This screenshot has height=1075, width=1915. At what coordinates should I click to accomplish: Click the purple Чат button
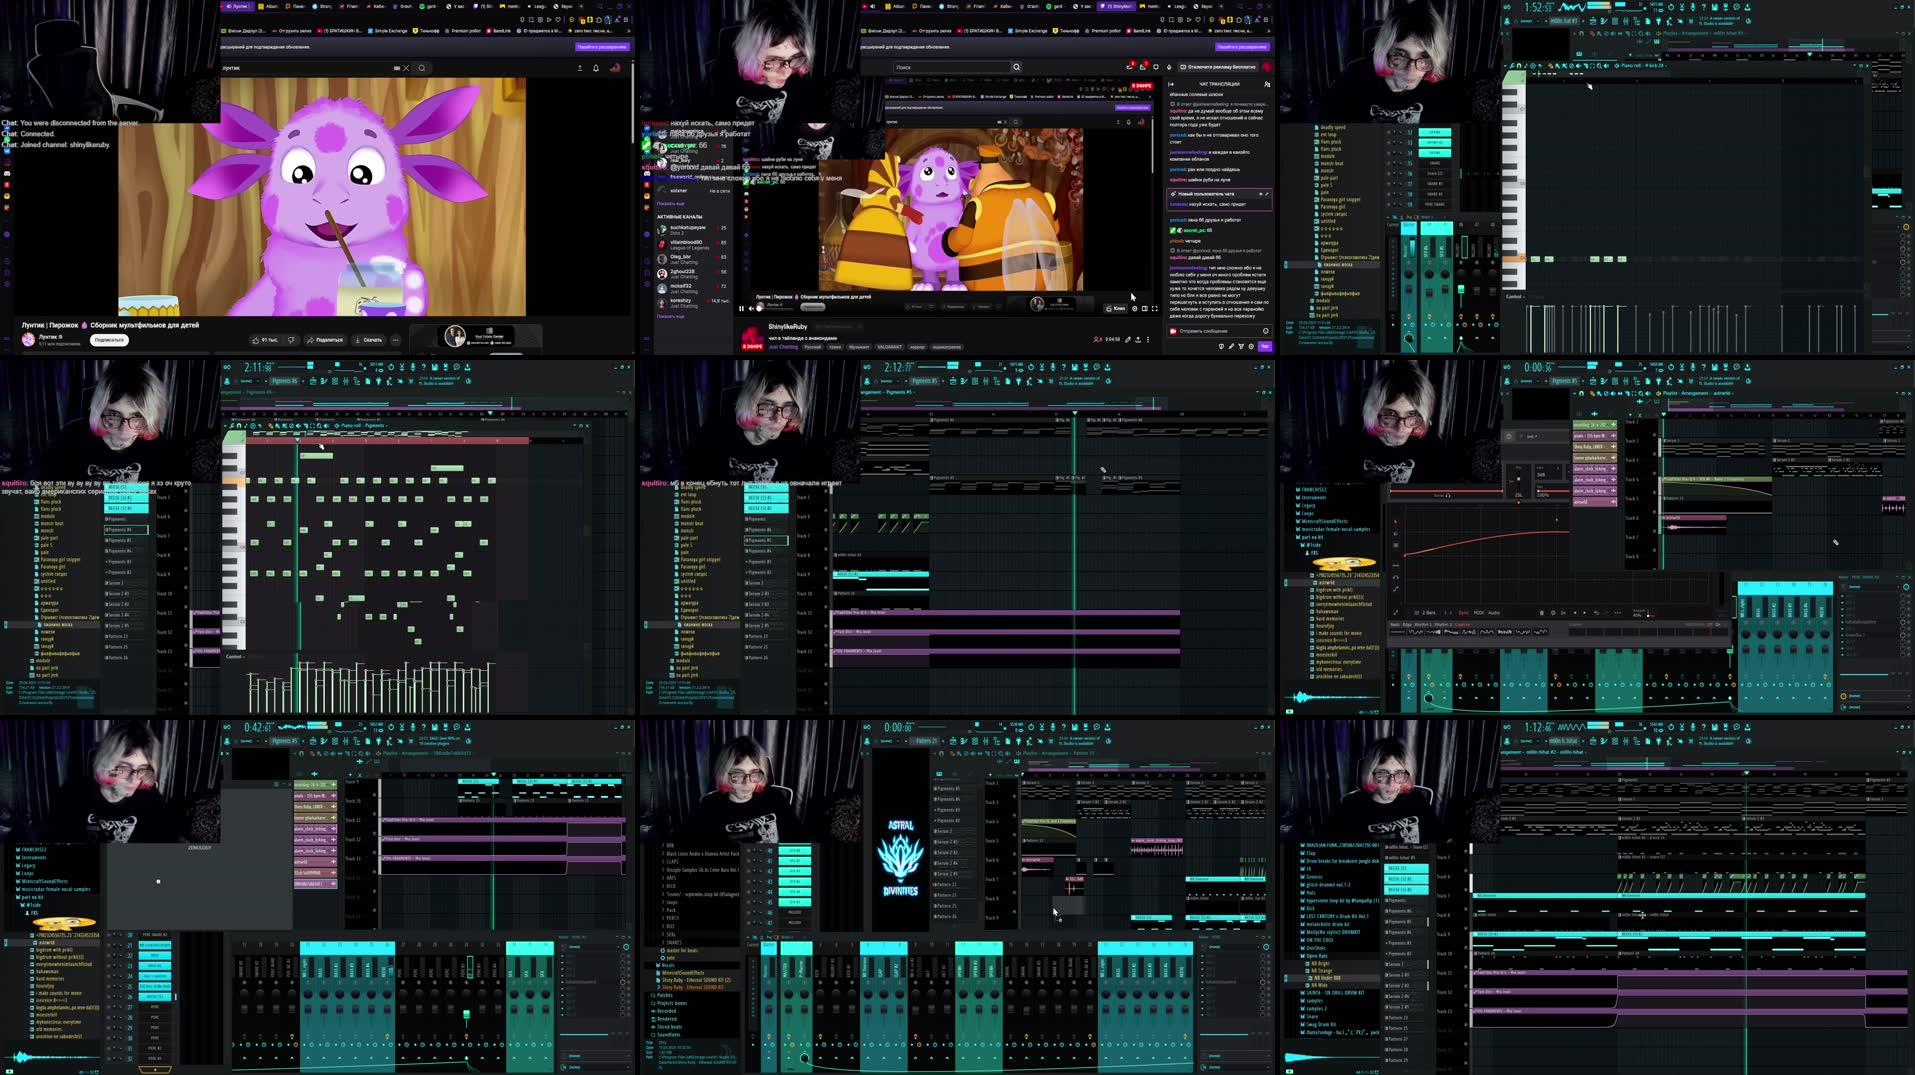[x=1265, y=346]
